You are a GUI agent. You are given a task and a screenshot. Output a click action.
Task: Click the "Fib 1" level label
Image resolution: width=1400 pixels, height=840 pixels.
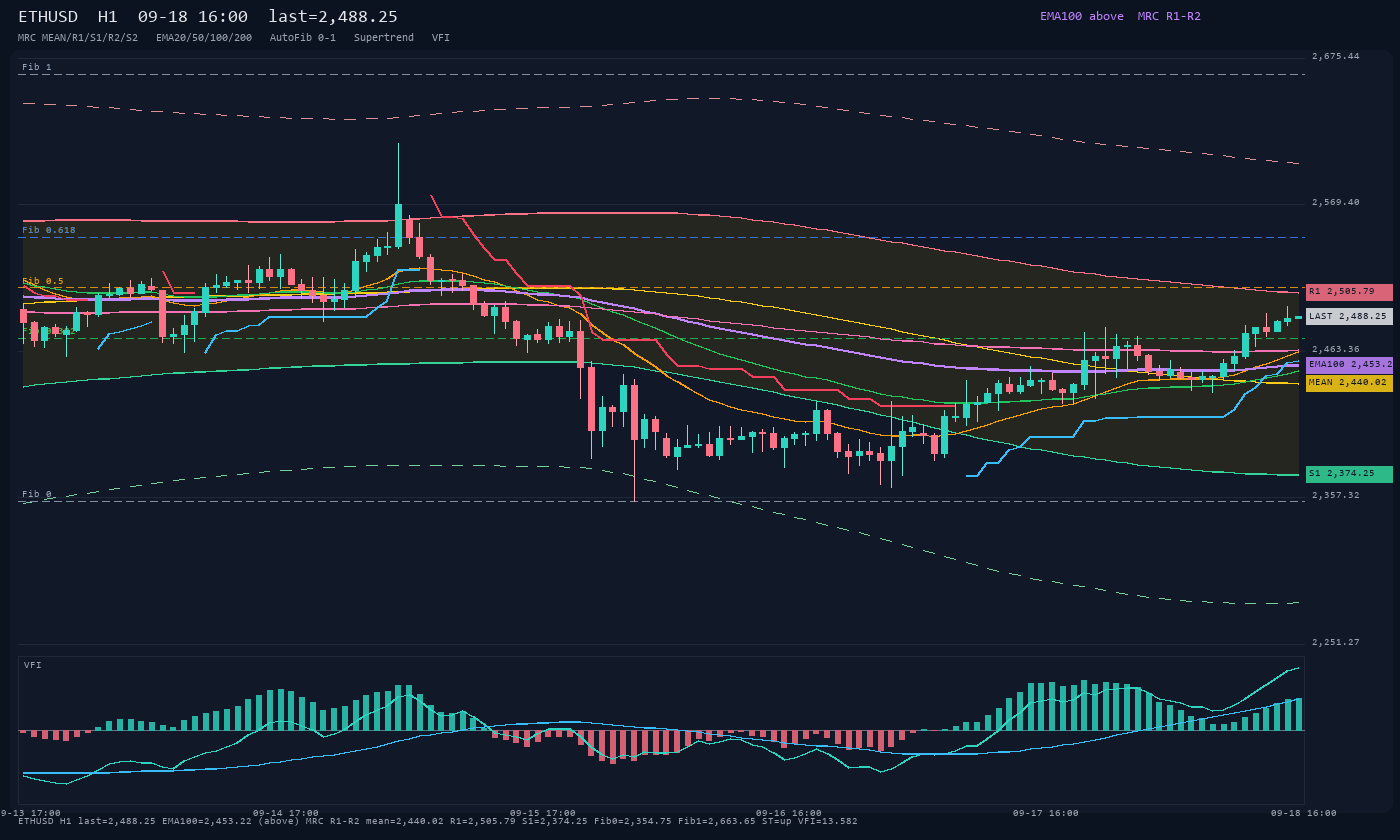(37, 67)
